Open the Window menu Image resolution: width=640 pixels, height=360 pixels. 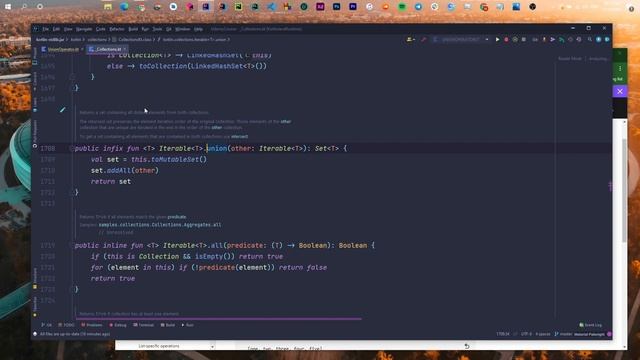click(x=182, y=29)
